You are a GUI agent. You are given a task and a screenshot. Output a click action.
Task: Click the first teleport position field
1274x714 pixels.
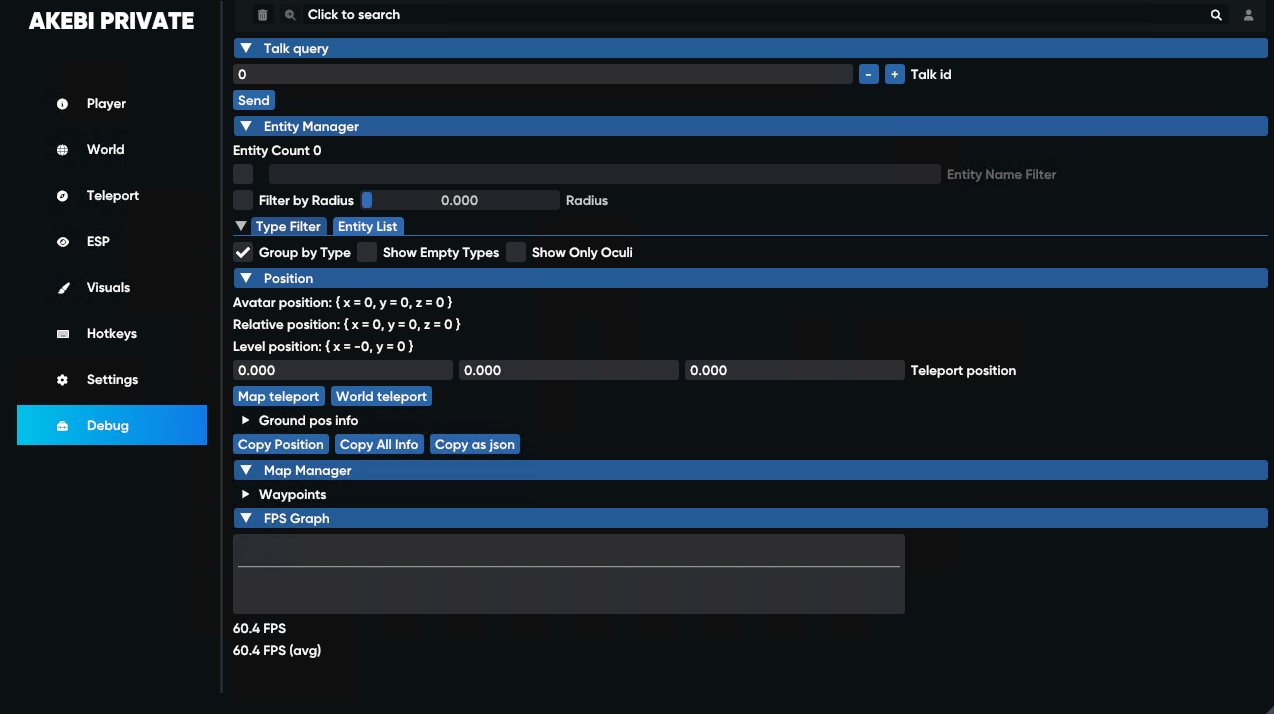343,370
